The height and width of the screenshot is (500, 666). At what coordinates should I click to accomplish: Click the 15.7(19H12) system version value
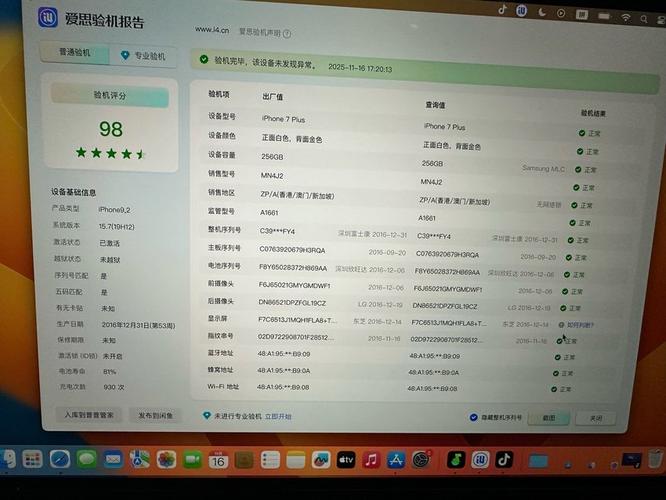(x=117, y=227)
